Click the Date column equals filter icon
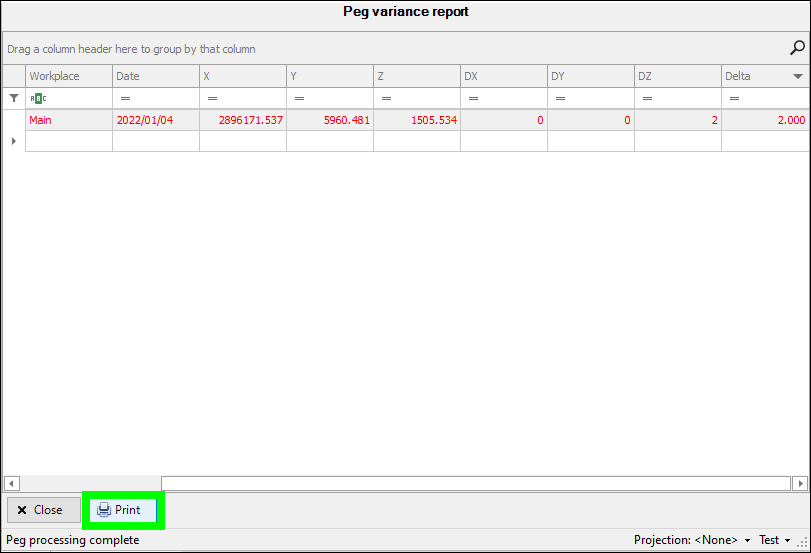 click(125, 98)
